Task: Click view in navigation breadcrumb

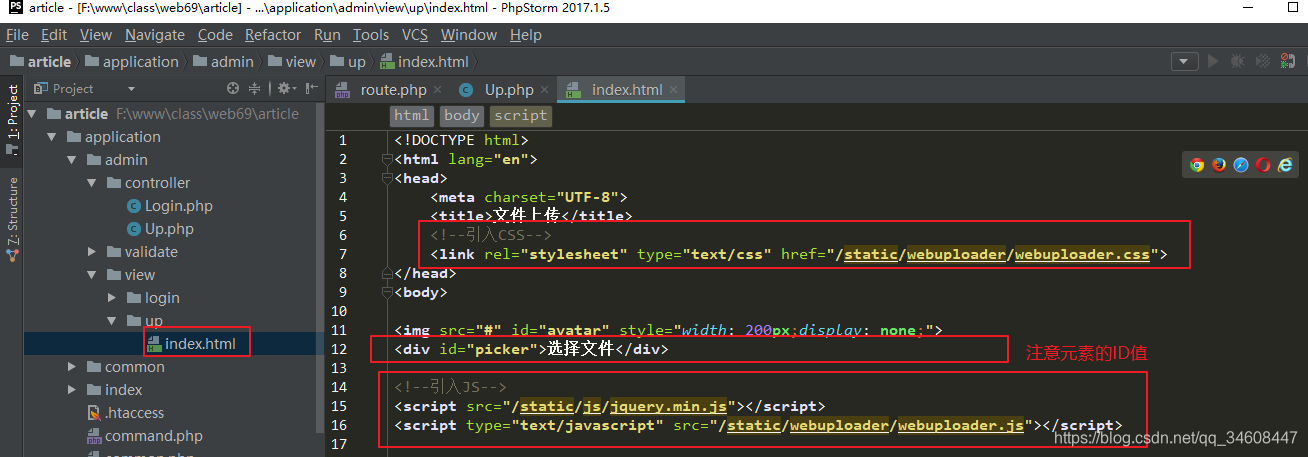Action: [291, 61]
